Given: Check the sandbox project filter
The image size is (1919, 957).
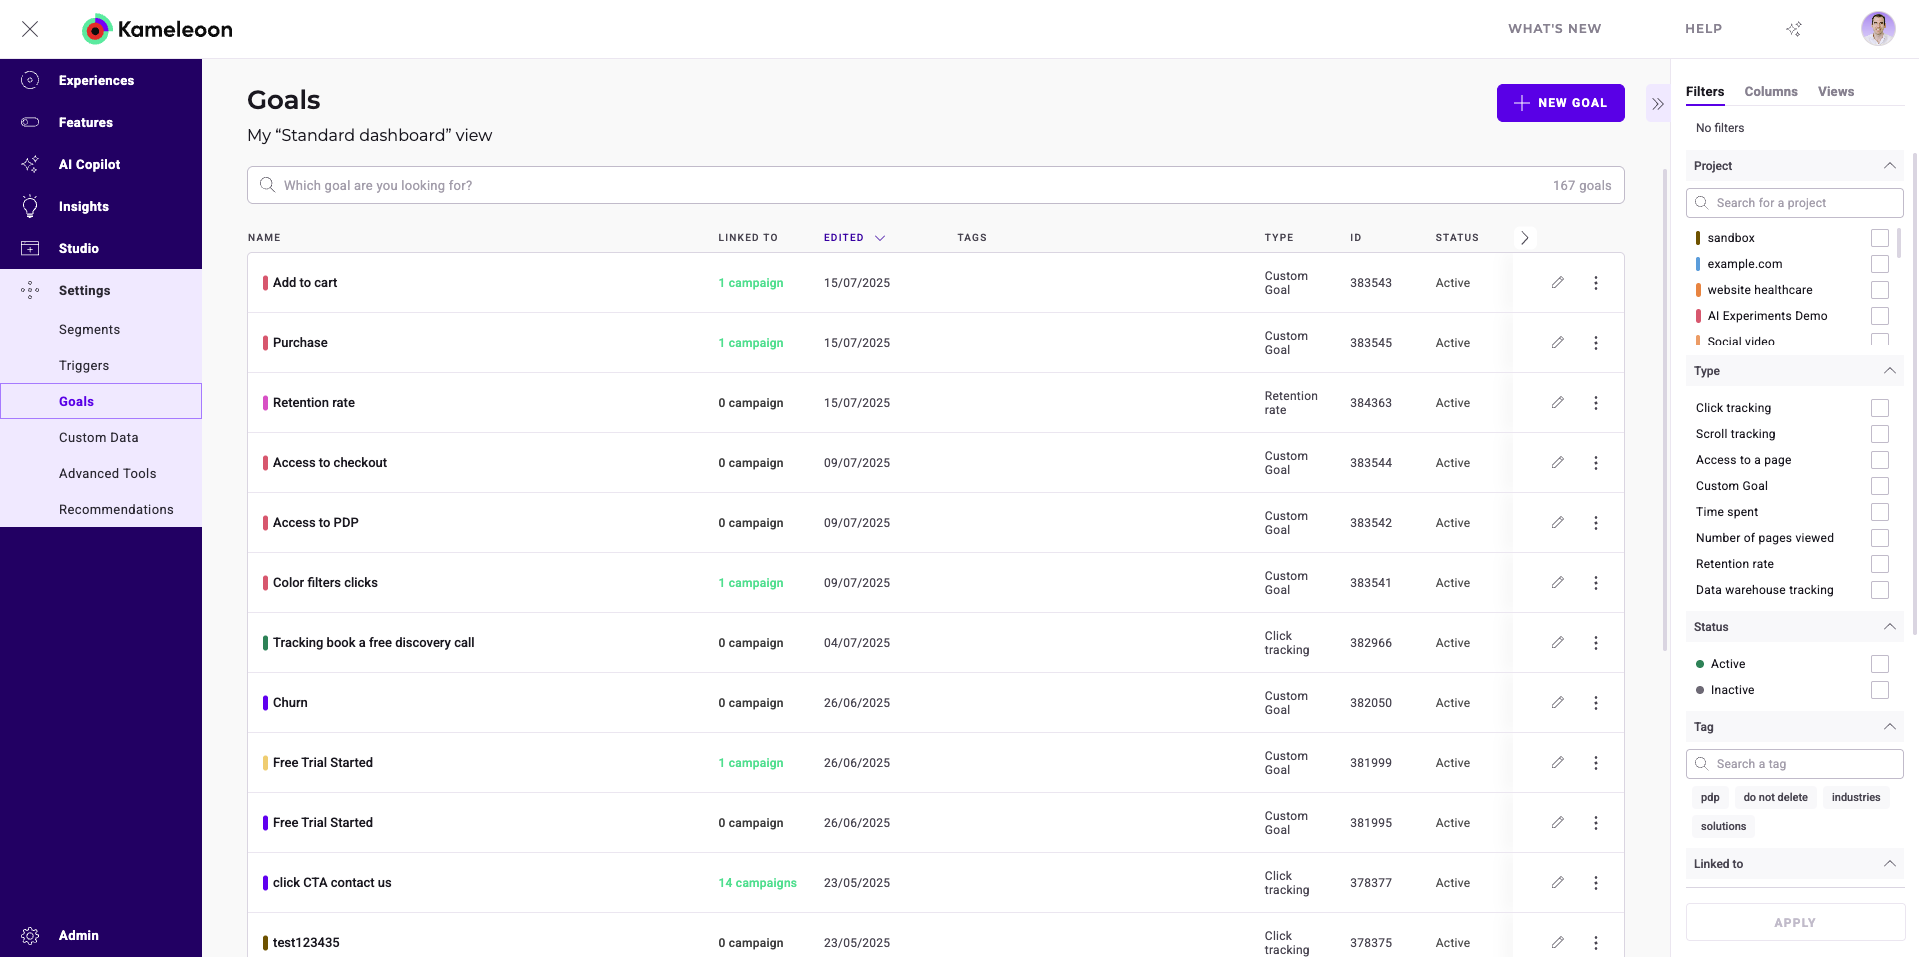Looking at the screenshot, I should pyautogui.click(x=1879, y=238).
